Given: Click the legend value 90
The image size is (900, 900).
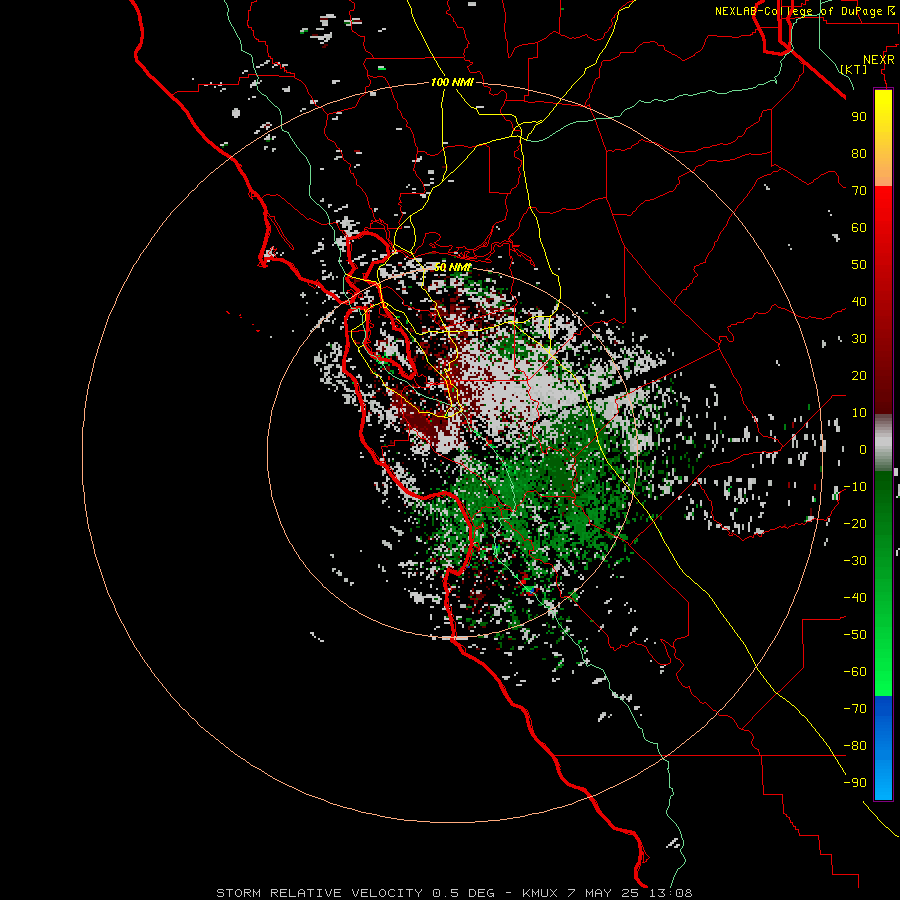Looking at the screenshot, I should (859, 117).
